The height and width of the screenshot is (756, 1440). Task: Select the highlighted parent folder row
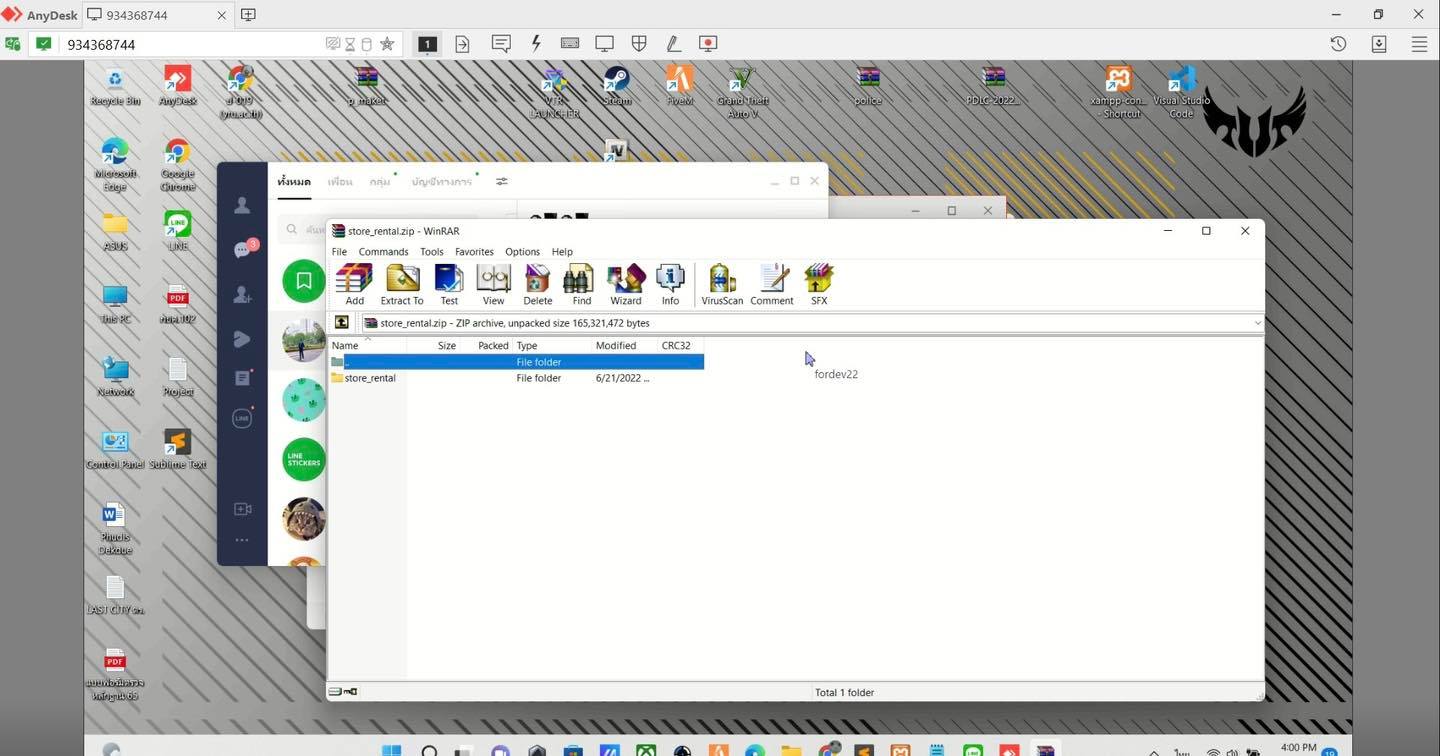pyautogui.click(x=517, y=362)
